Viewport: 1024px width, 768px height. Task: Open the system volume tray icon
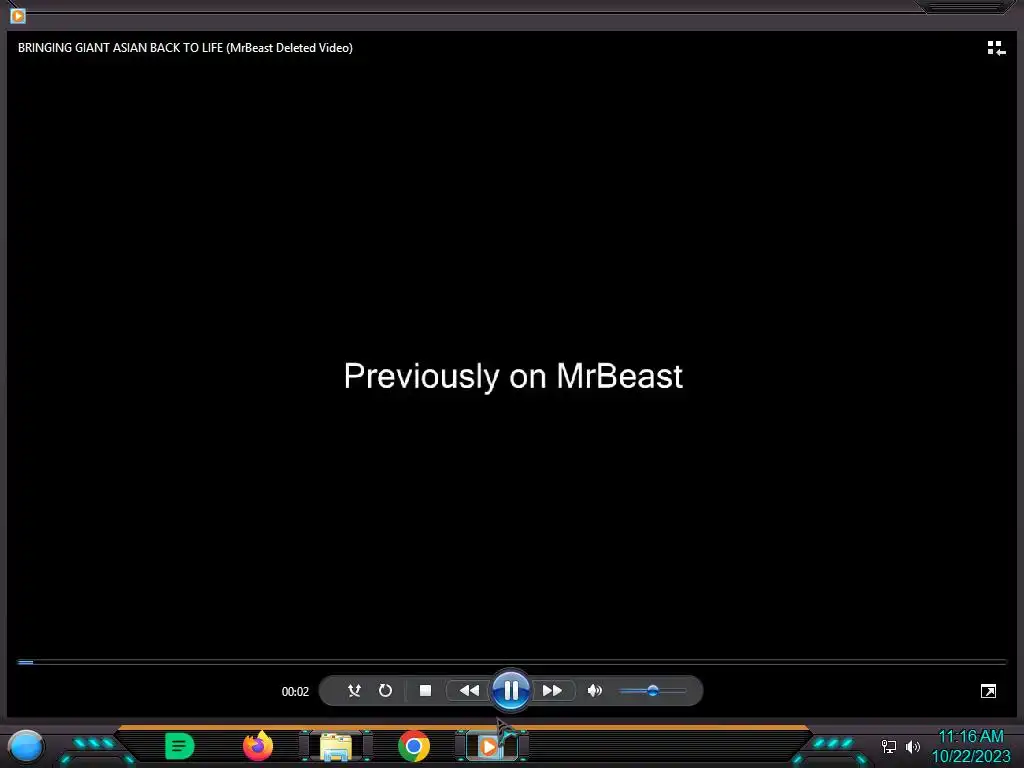coord(913,746)
